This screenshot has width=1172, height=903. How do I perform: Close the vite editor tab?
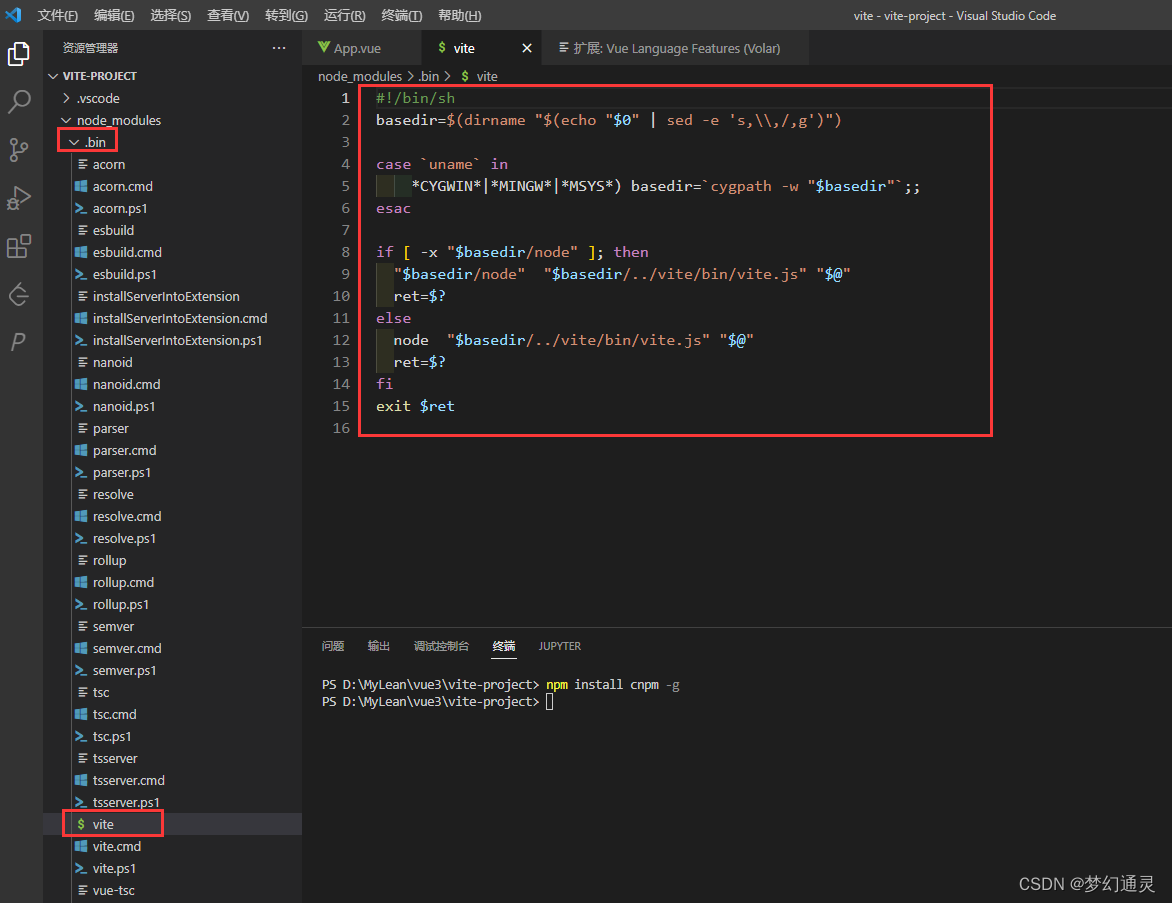(x=527, y=48)
